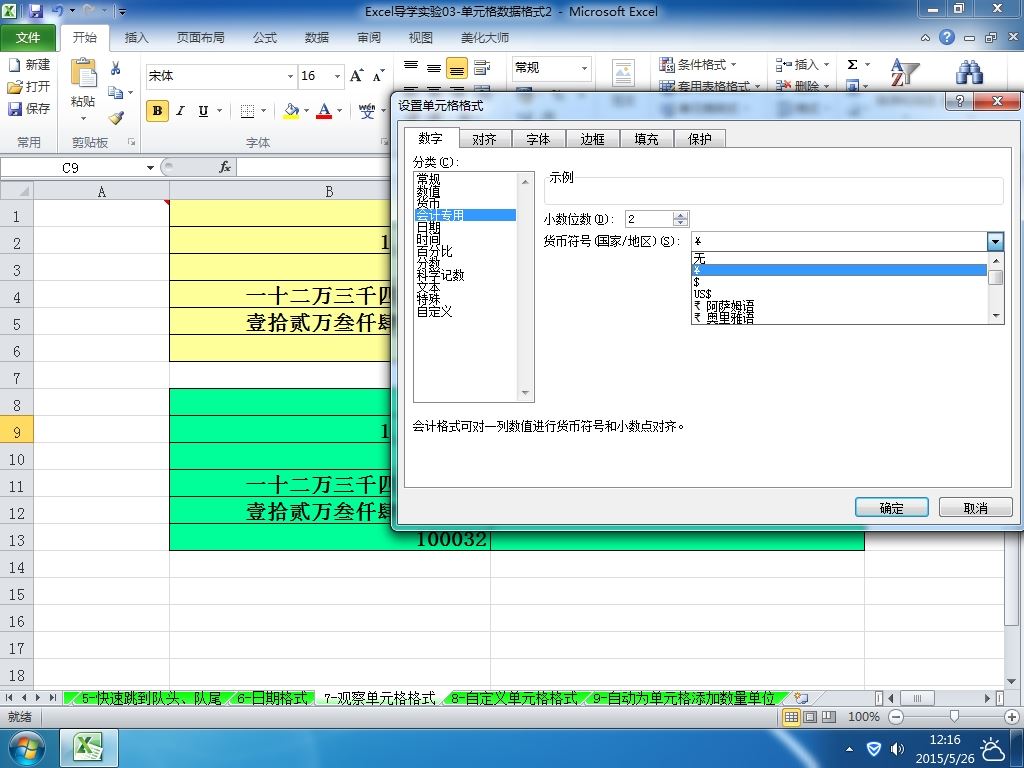Open sheet tab 8-自定义单元格格式
This screenshot has width=1024, height=768.
pos(514,698)
